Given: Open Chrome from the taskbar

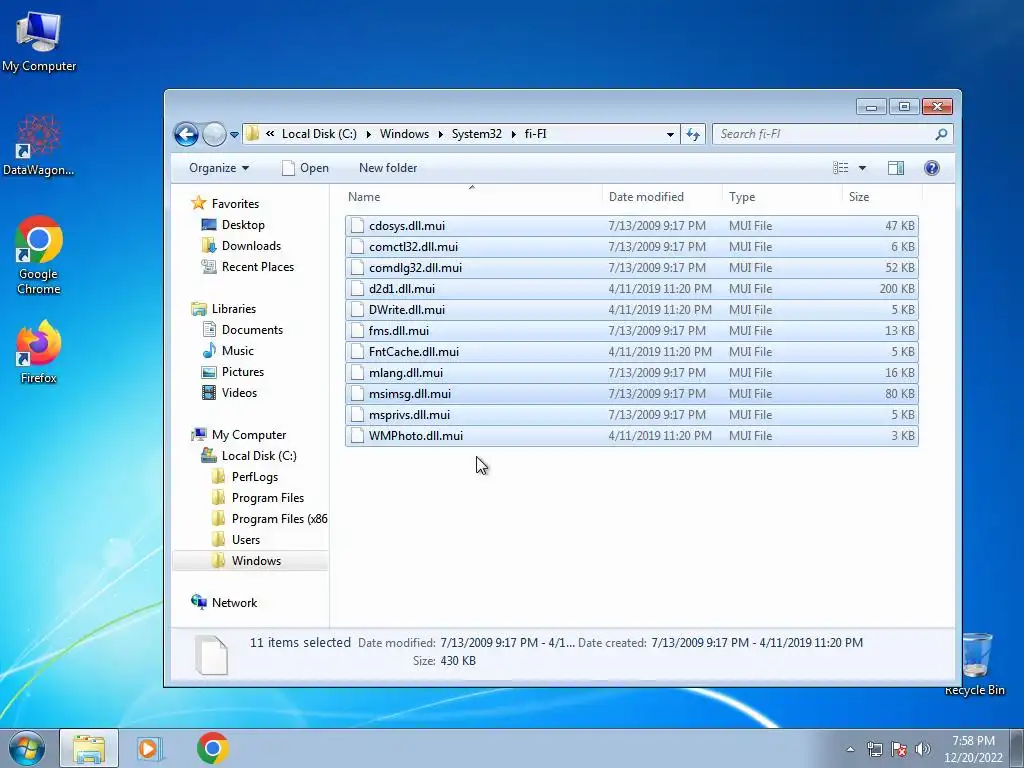Looking at the screenshot, I should tap(212, 748).
